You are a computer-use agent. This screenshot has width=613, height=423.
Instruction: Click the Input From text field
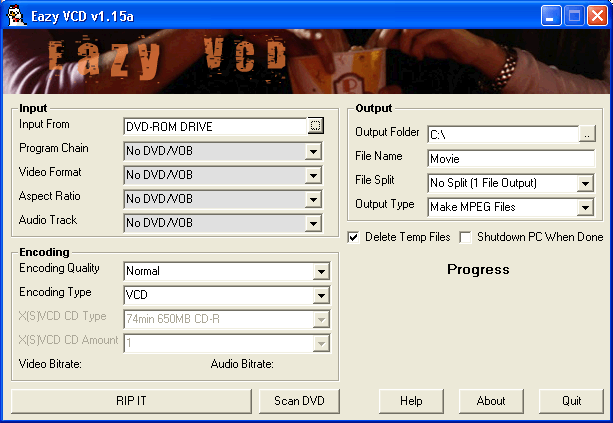215,126
